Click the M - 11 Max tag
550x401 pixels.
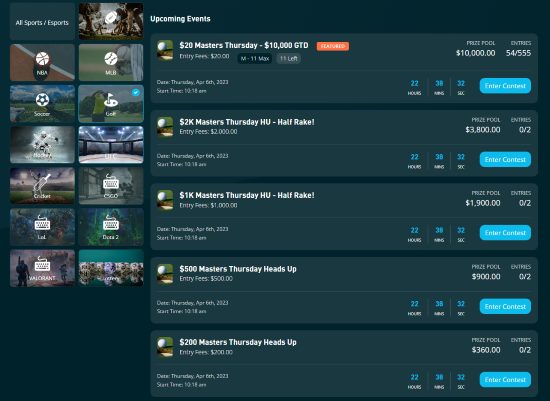click(x=255, y=59)
